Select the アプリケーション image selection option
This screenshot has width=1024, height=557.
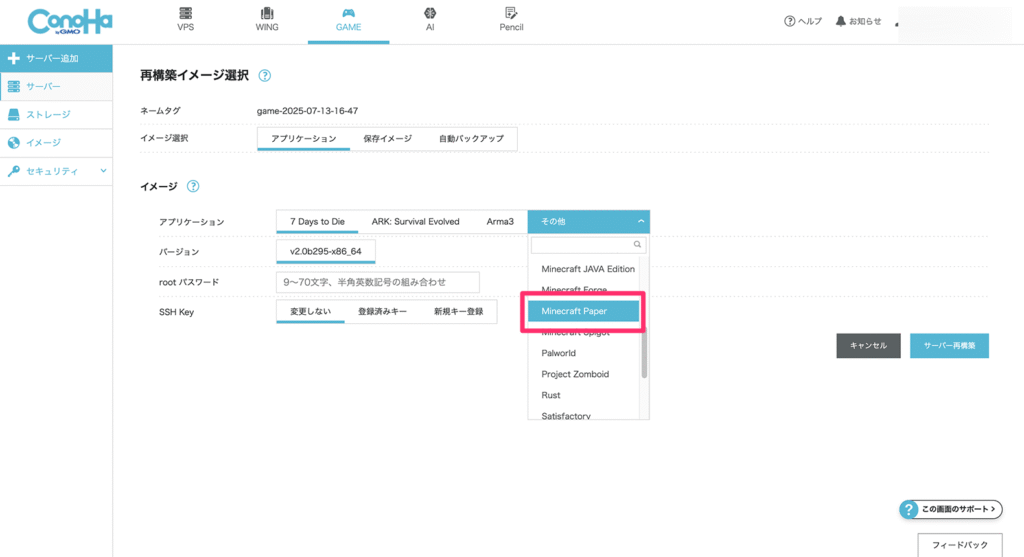pos(304,138)
